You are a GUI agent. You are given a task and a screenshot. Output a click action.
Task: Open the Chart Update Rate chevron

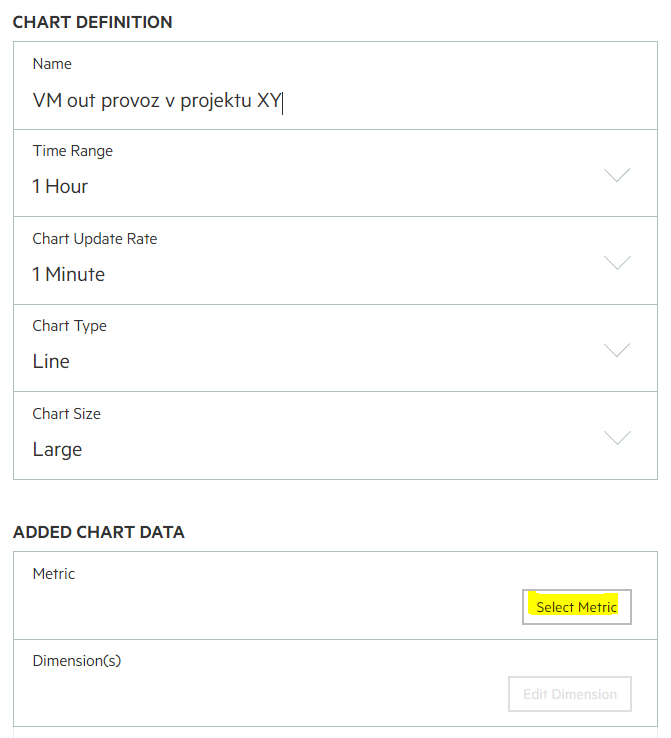point(617,263)
